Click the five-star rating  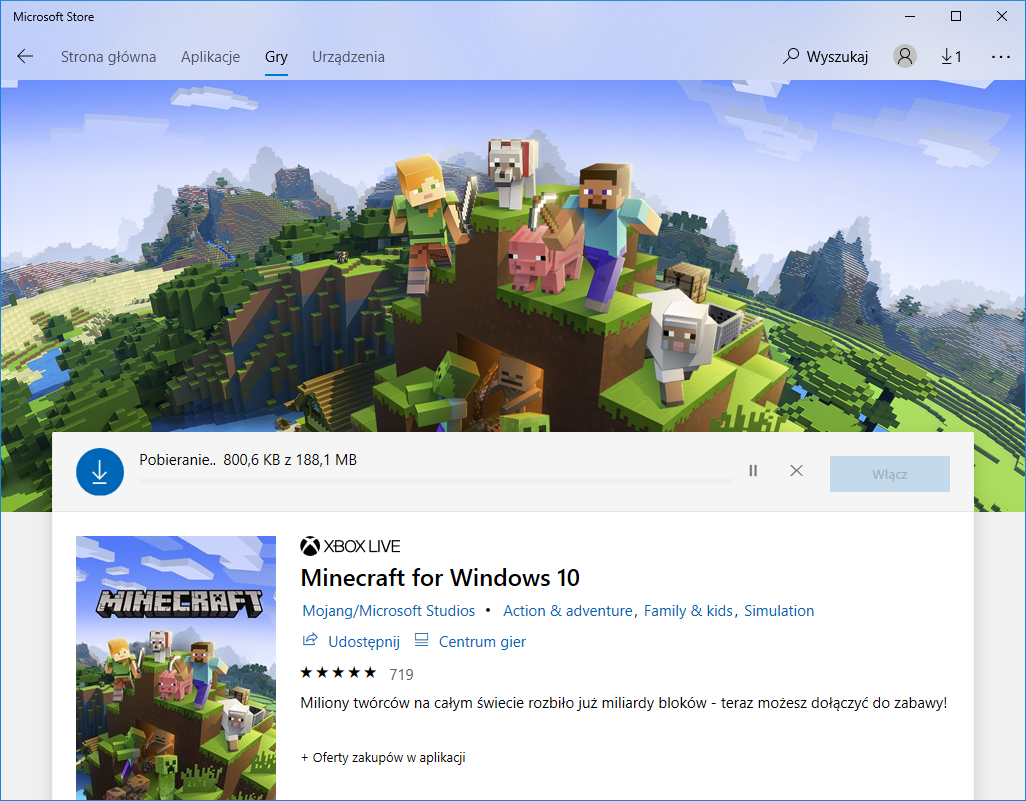click(x=338, y=673)
